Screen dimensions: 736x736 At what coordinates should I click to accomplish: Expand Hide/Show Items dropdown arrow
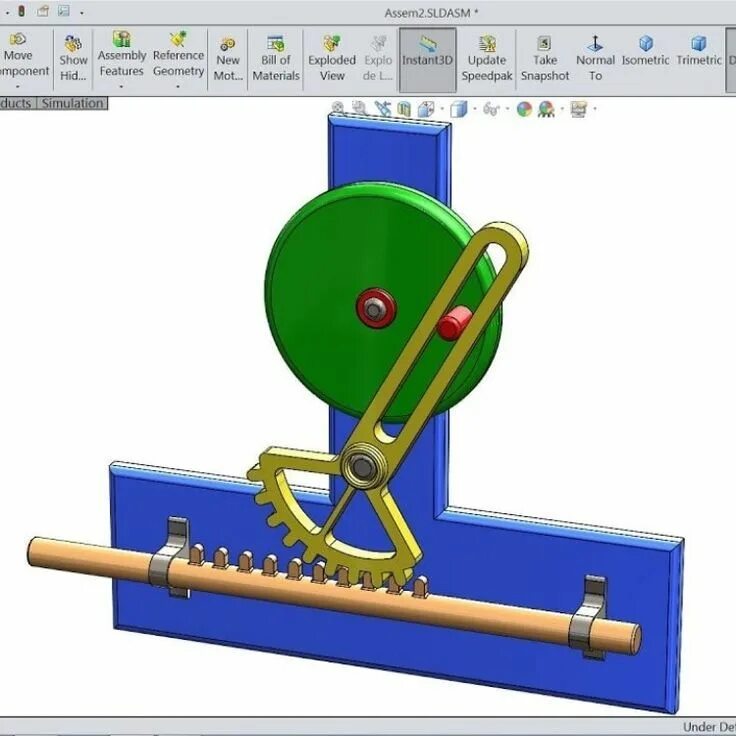pyautogui.click(x=507, y=109)
